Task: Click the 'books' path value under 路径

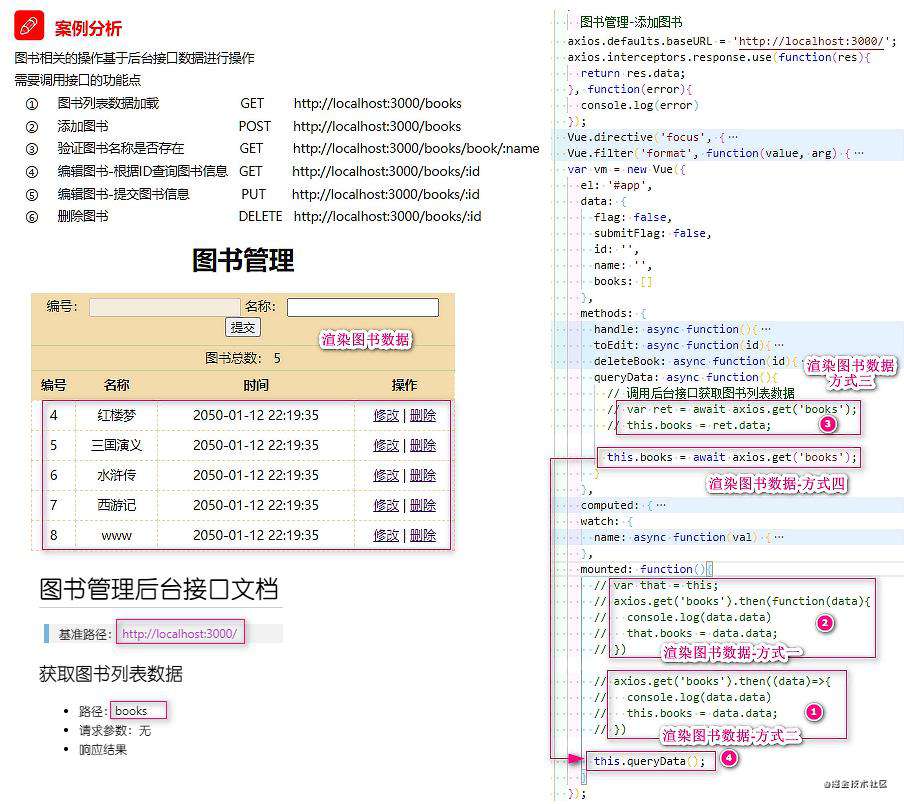Action: [131, 711]
